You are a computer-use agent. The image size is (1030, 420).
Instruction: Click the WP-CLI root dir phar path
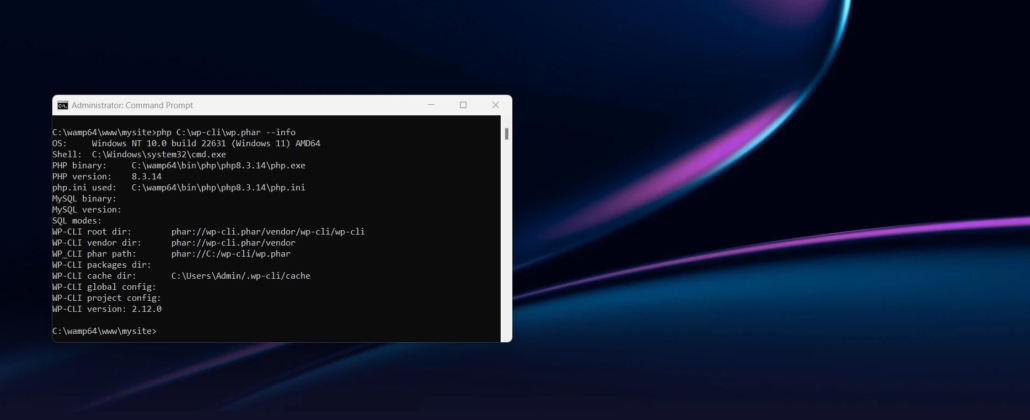click(x=267, y=231)
